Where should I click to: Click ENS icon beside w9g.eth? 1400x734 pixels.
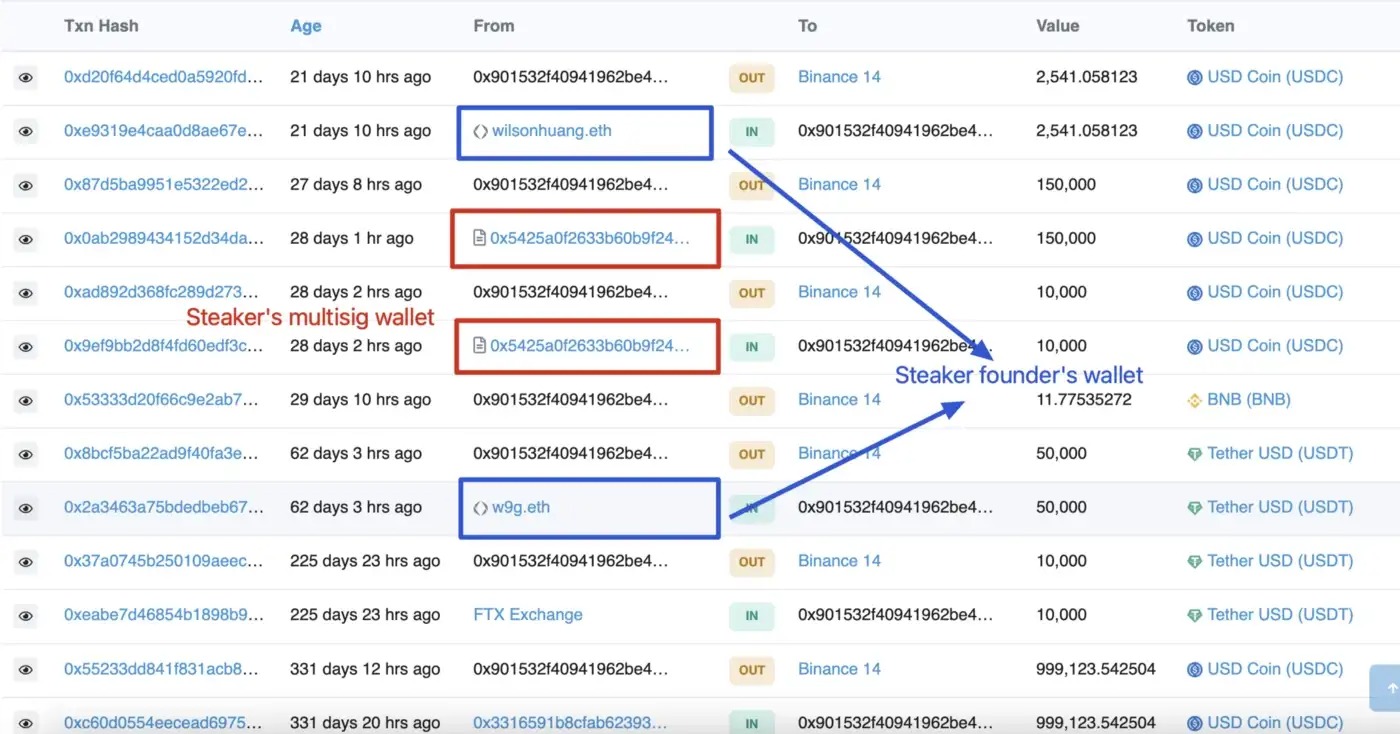481,508
